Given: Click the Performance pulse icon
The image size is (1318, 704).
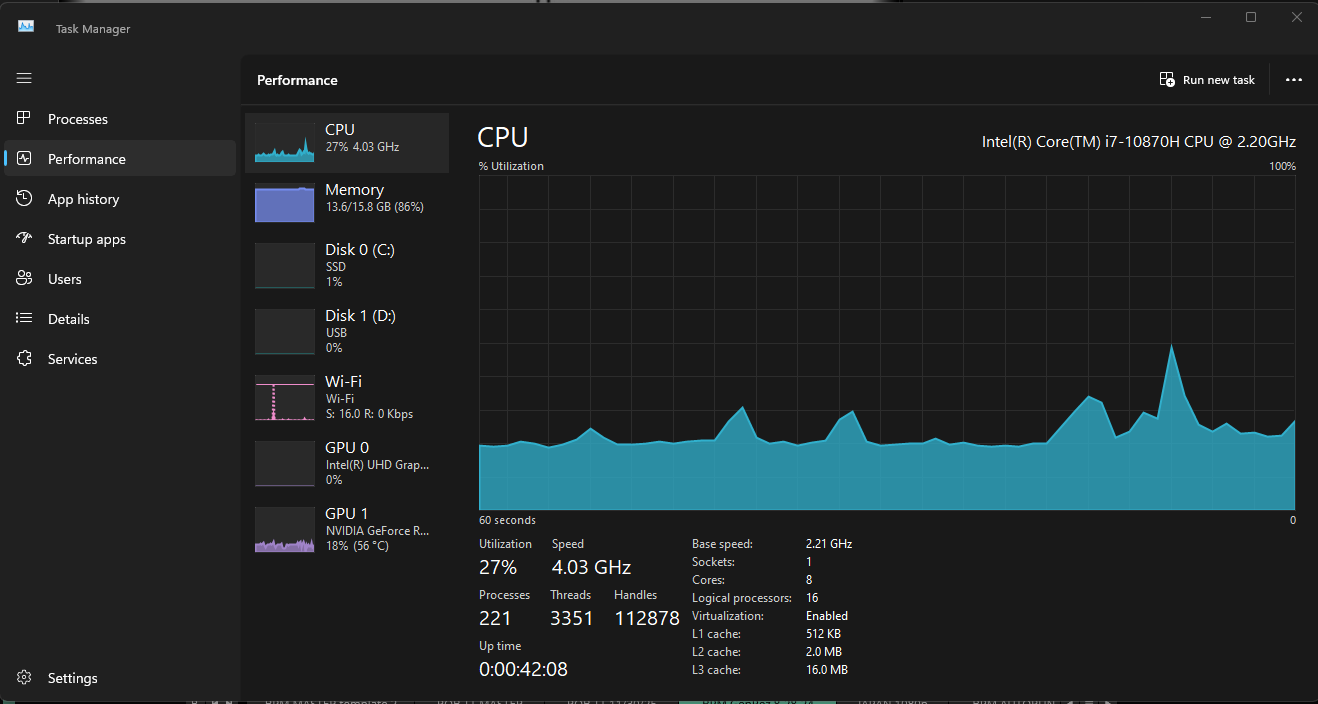Looking at the screenshot, I should tap(24, 159).
